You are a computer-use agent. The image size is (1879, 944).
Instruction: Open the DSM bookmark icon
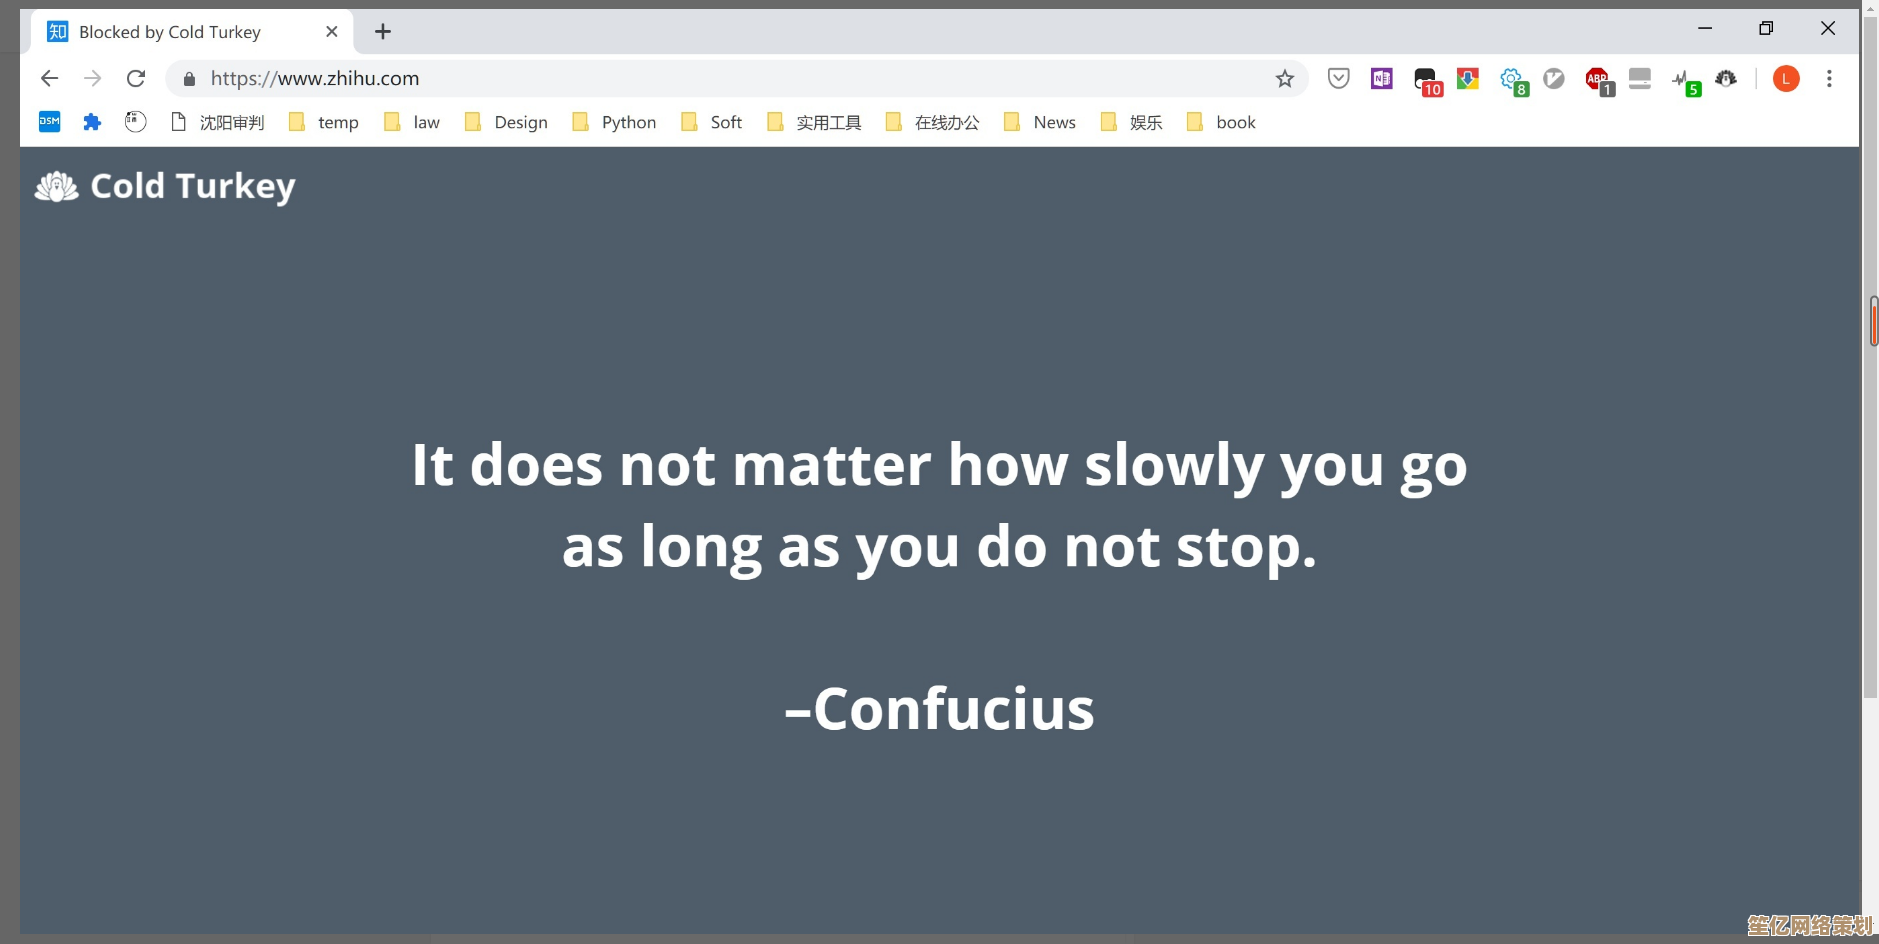[49, 122]
